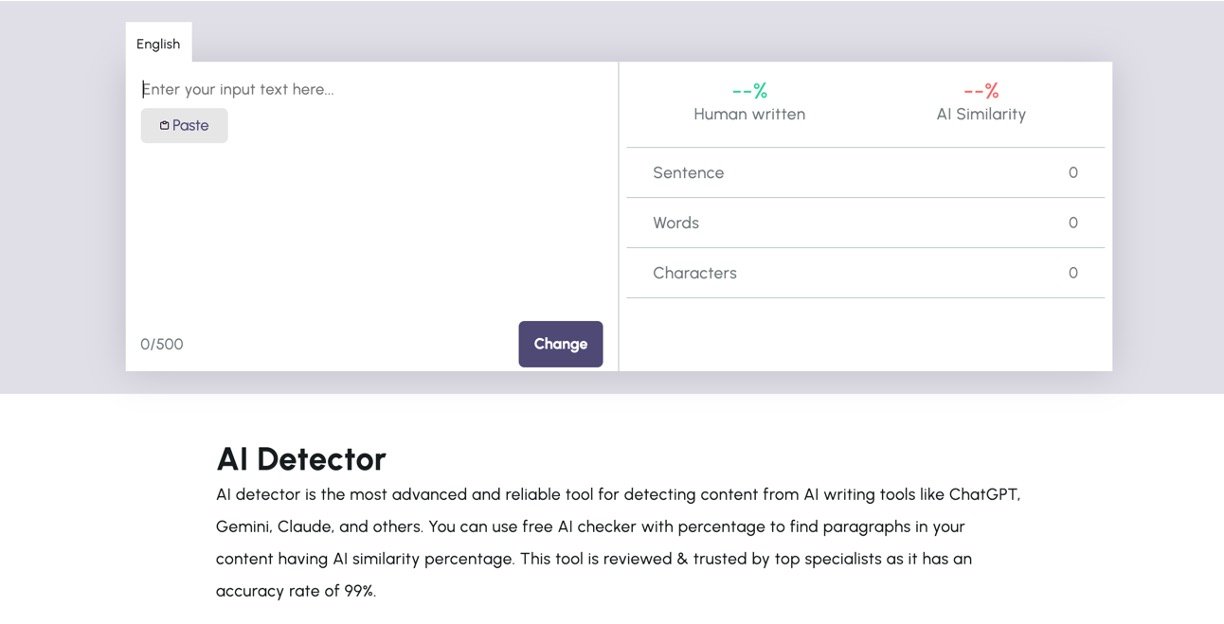The height and width of the screenshot is (624, 1224).
Task: Click the Sentence row label
Action: (688, 173)
